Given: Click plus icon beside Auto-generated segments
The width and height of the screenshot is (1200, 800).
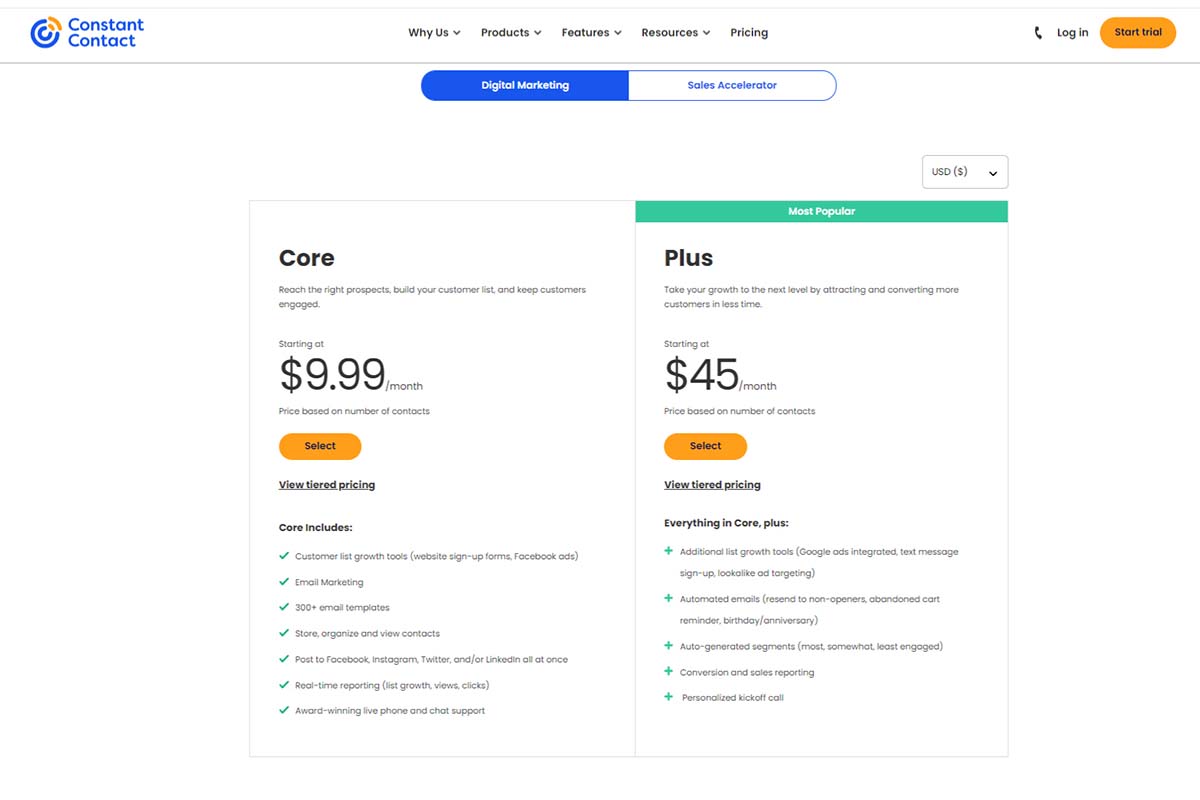Looking at the screenshot, I should click(669, 646).
